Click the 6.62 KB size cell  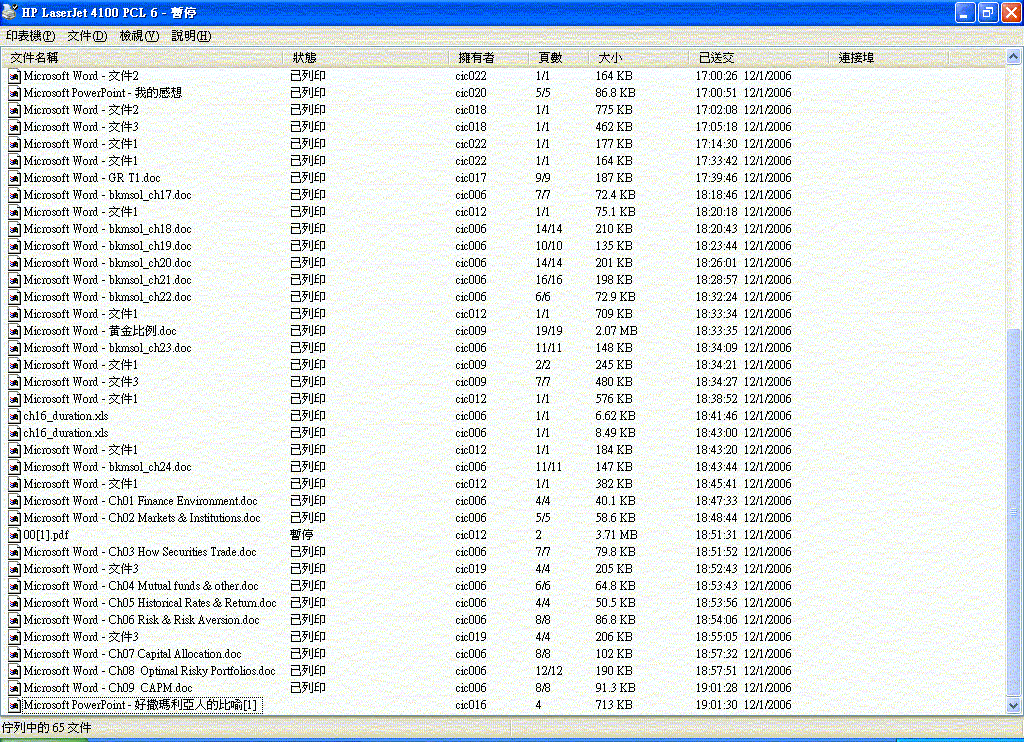pos(615,416)
